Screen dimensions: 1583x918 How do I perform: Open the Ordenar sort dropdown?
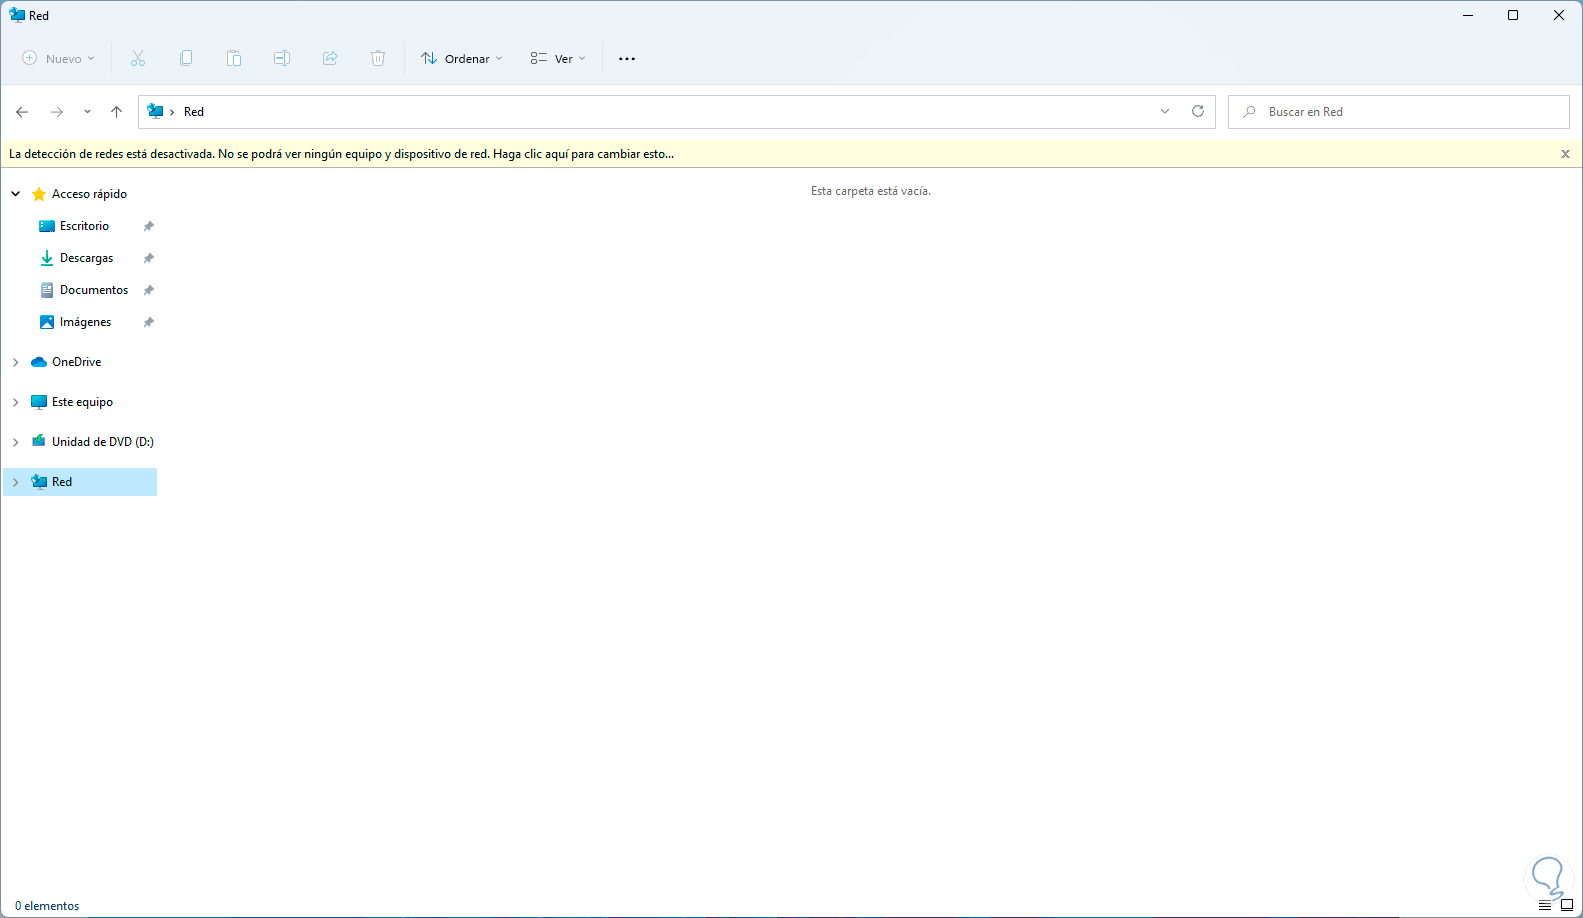[x=462, y=59]
